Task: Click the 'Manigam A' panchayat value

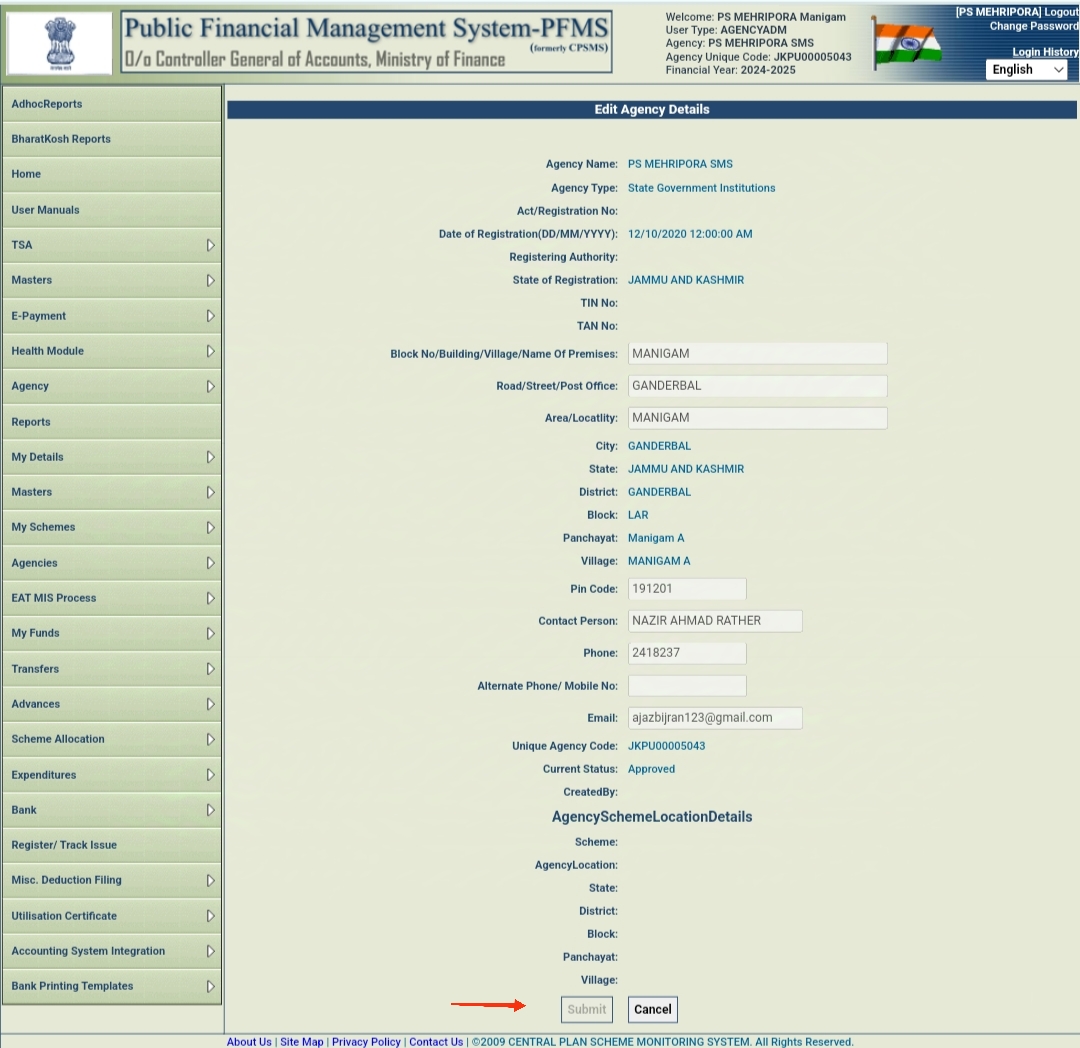Action: coord(656,538)
